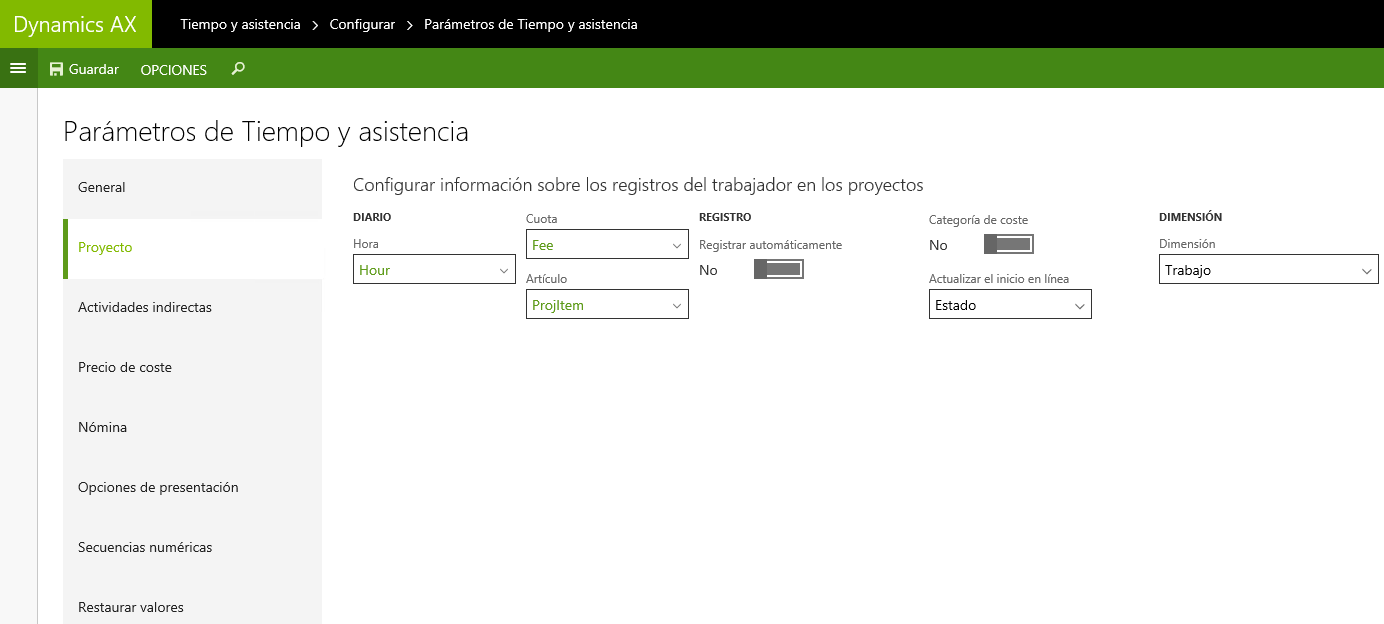
Task: Go to Tiempo y asistencia breadcrumb
Action: tap(240, 24)
